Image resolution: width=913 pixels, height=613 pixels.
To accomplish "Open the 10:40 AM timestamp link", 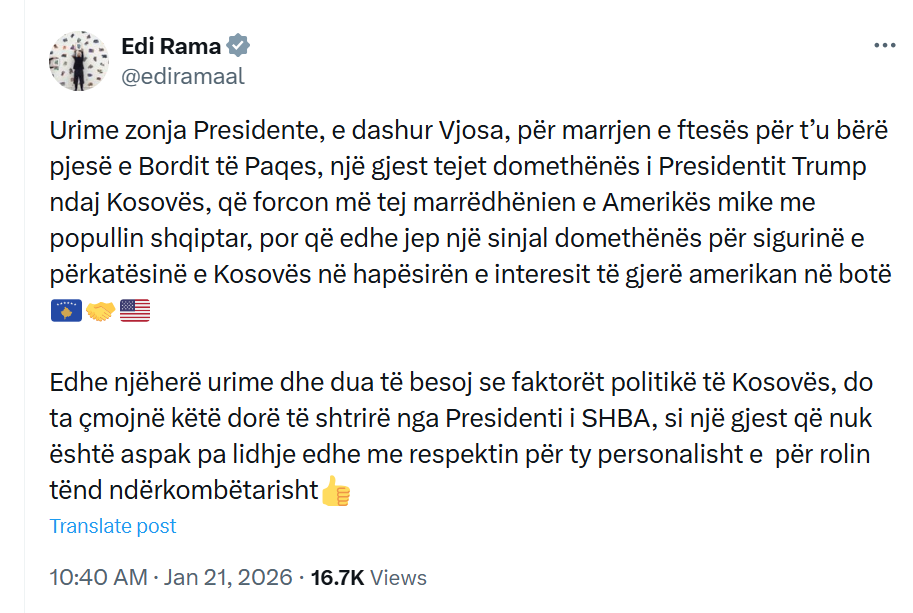I will 97,578.
